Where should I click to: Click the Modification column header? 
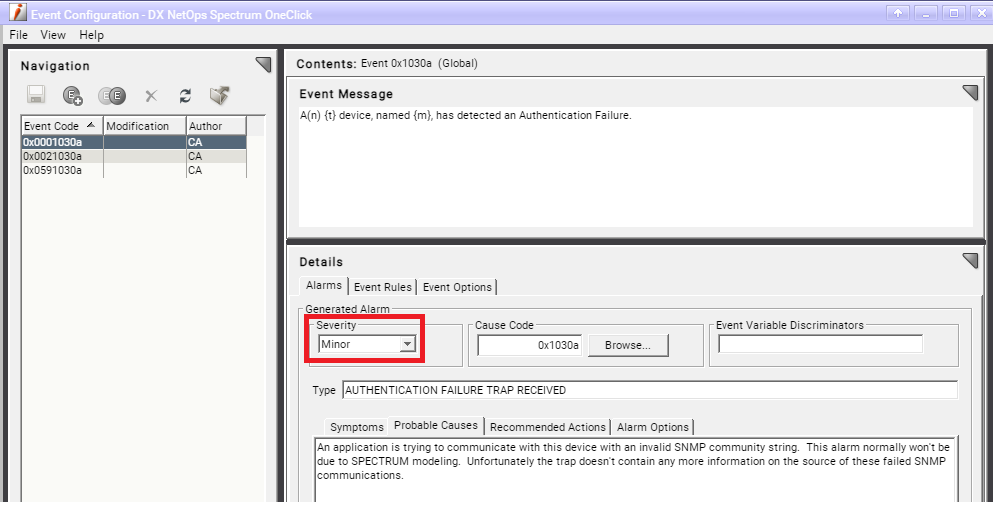(x=145, y=126)
